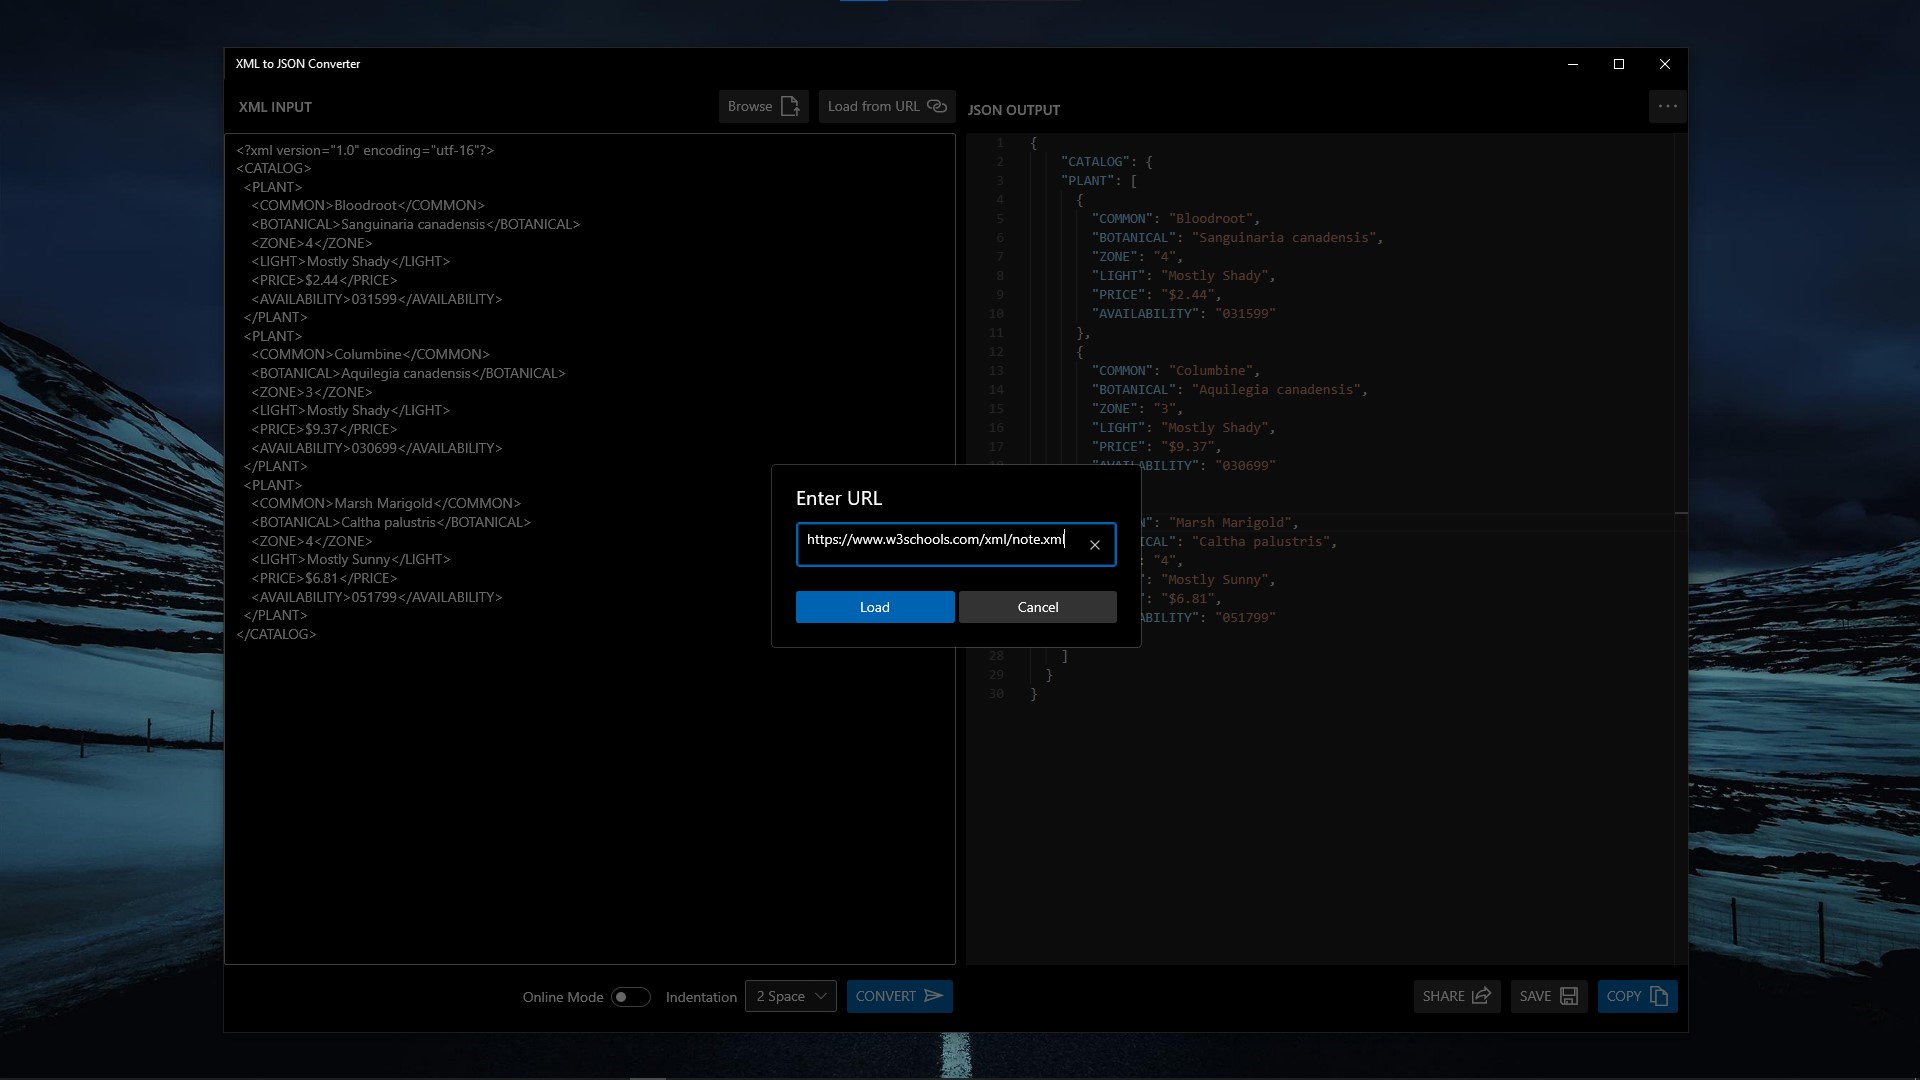
Task: Click the Load from URL link icon
Action: coord(937,106)
